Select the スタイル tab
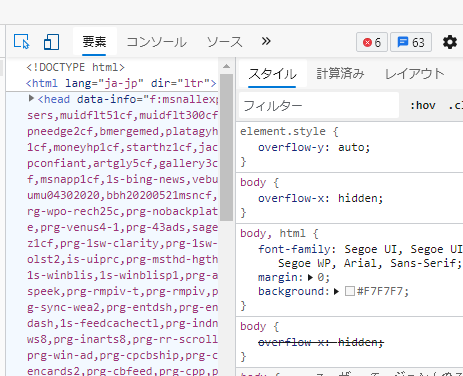The image size is (463, 376). [272, 74]
